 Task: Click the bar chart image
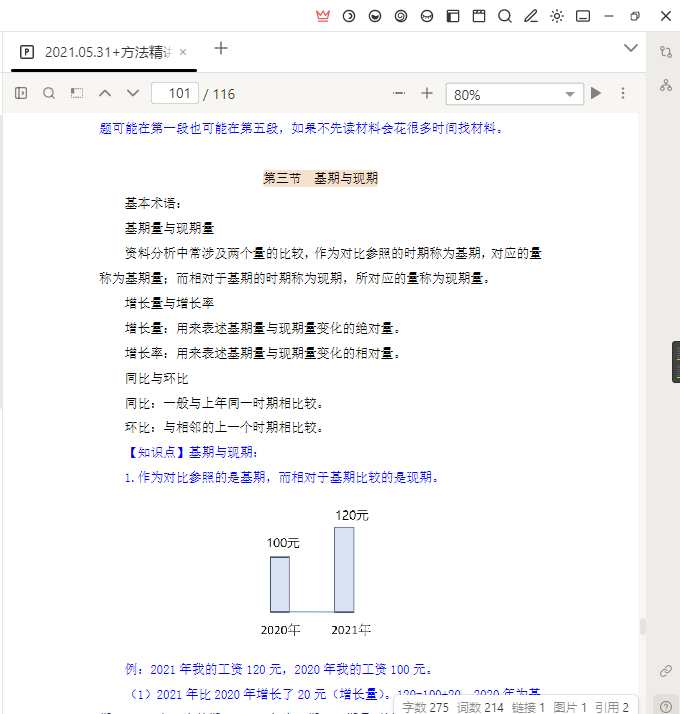(x=315, y=573)
